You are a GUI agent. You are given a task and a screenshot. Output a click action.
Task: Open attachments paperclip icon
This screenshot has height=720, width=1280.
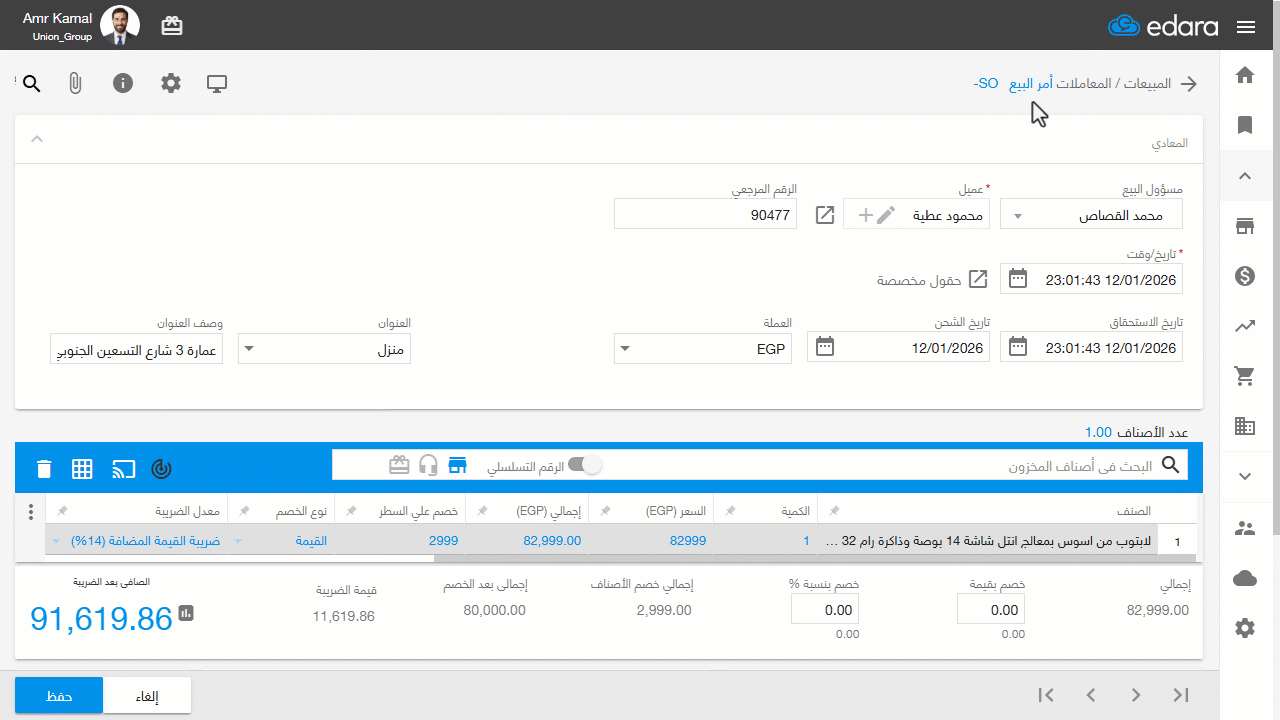75,83
